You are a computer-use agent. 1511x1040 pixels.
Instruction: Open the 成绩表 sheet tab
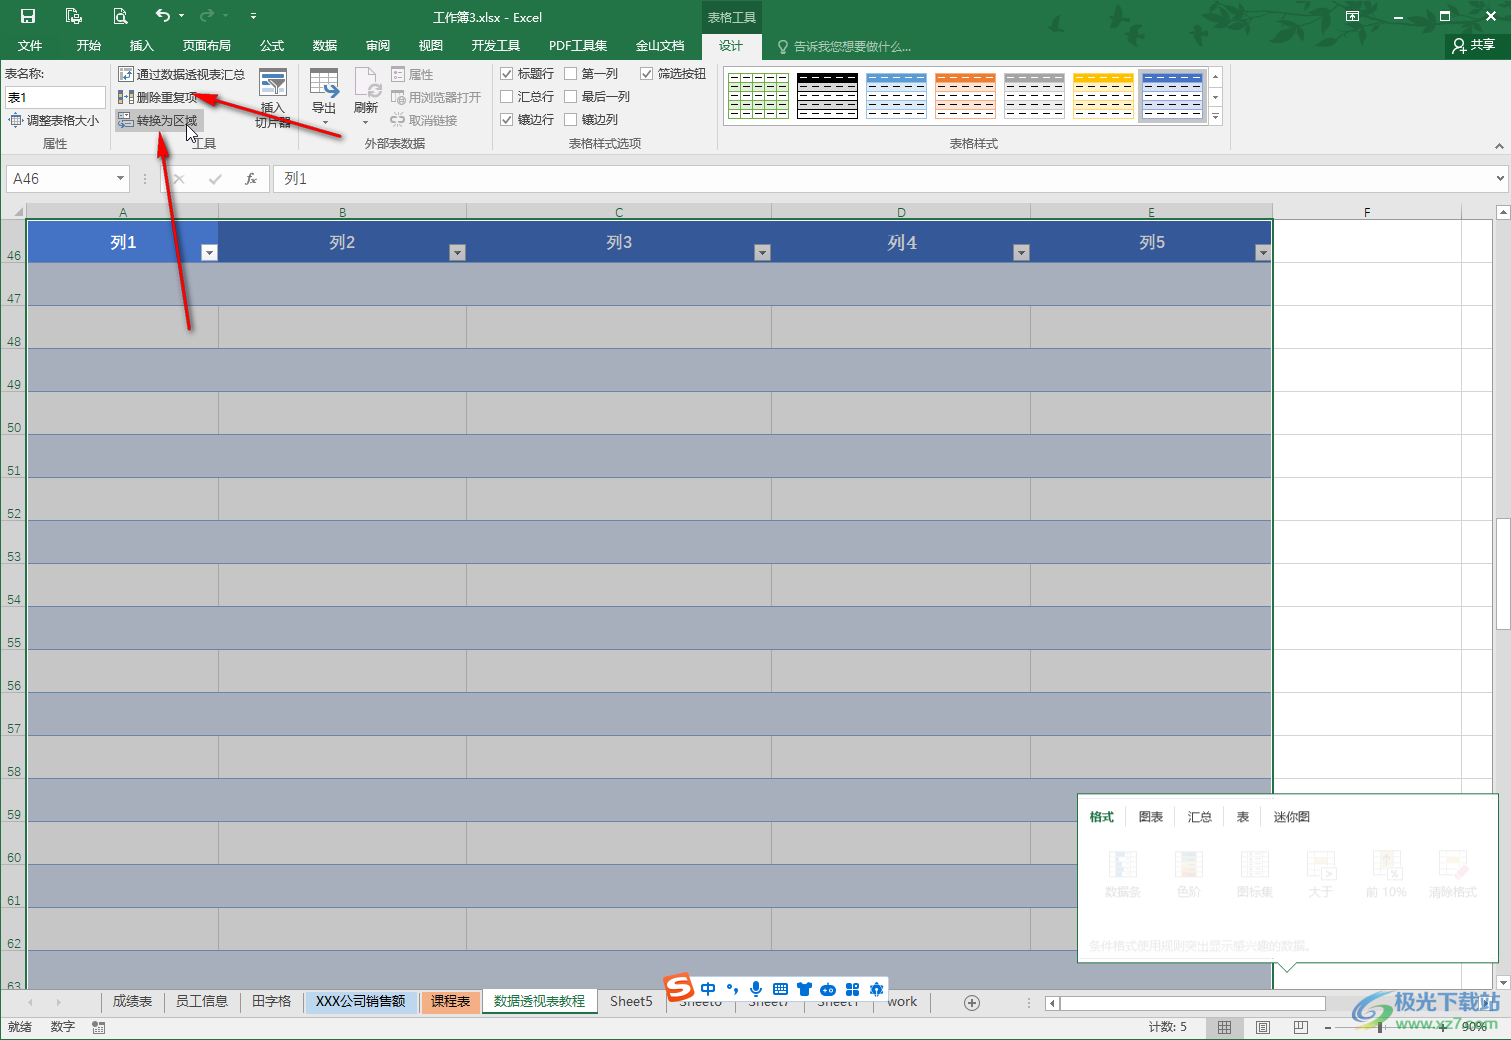coord(132,1001)
